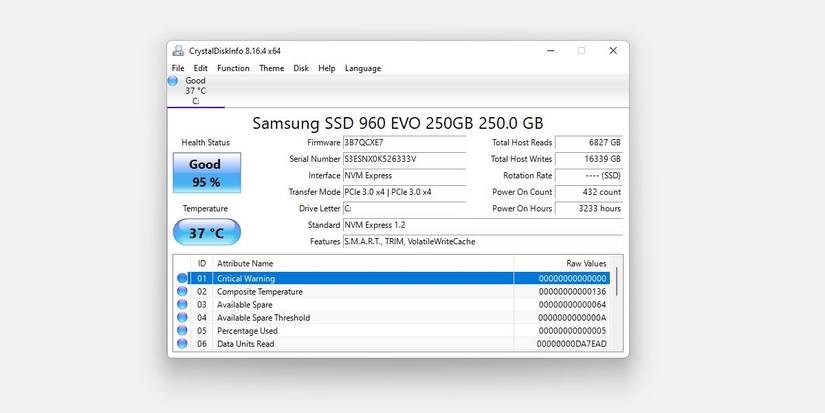Click Samsung SSD 960 EVO model title
Image resolution: width=825 pixels, height=413 pixels.
coord(398,123)
